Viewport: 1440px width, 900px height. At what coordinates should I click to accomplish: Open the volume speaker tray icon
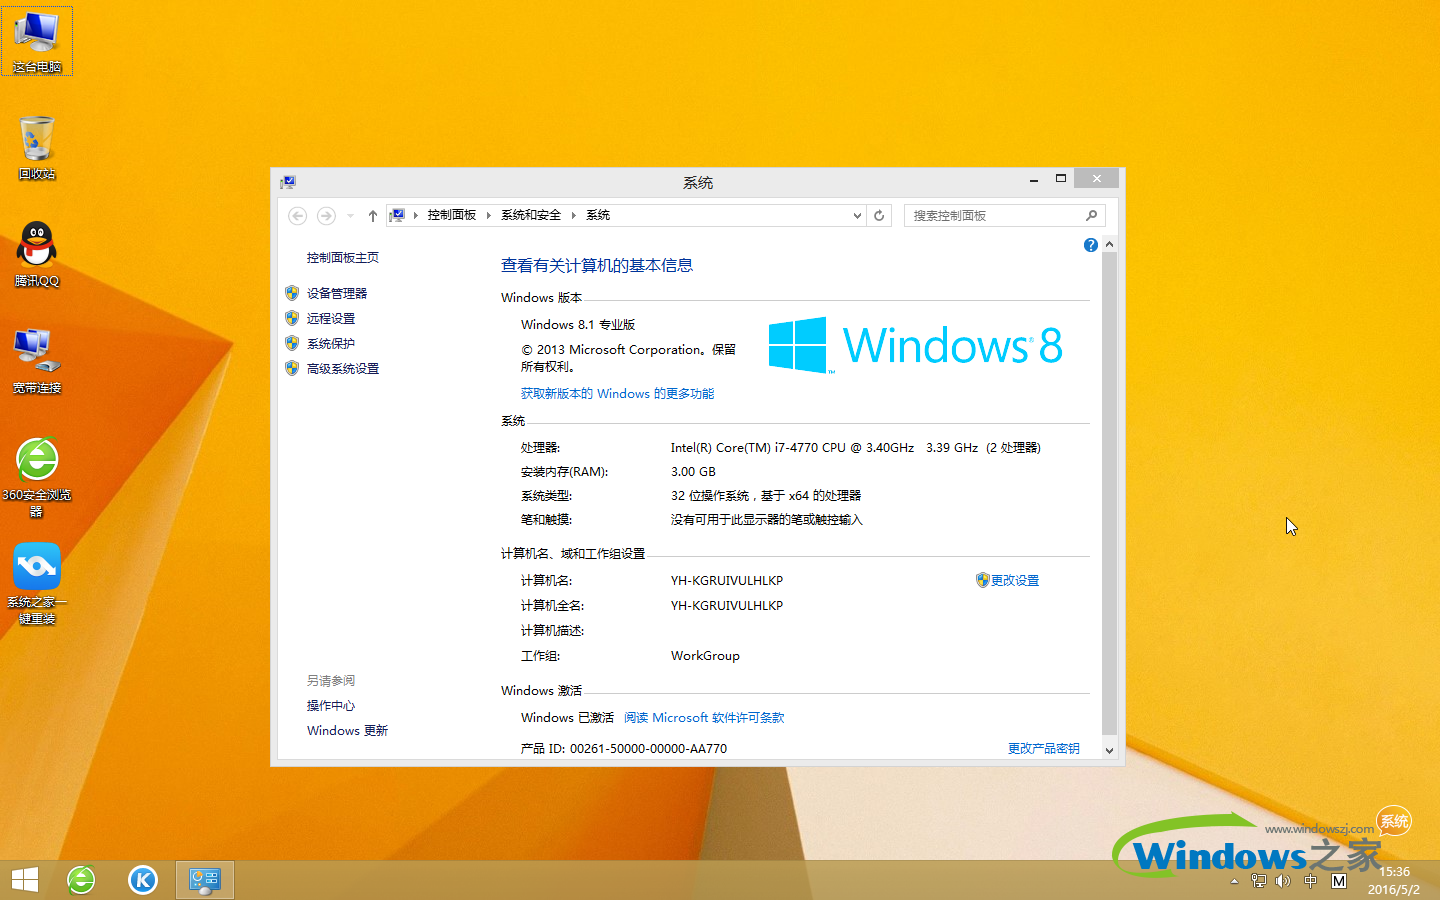click(1283, 881)
